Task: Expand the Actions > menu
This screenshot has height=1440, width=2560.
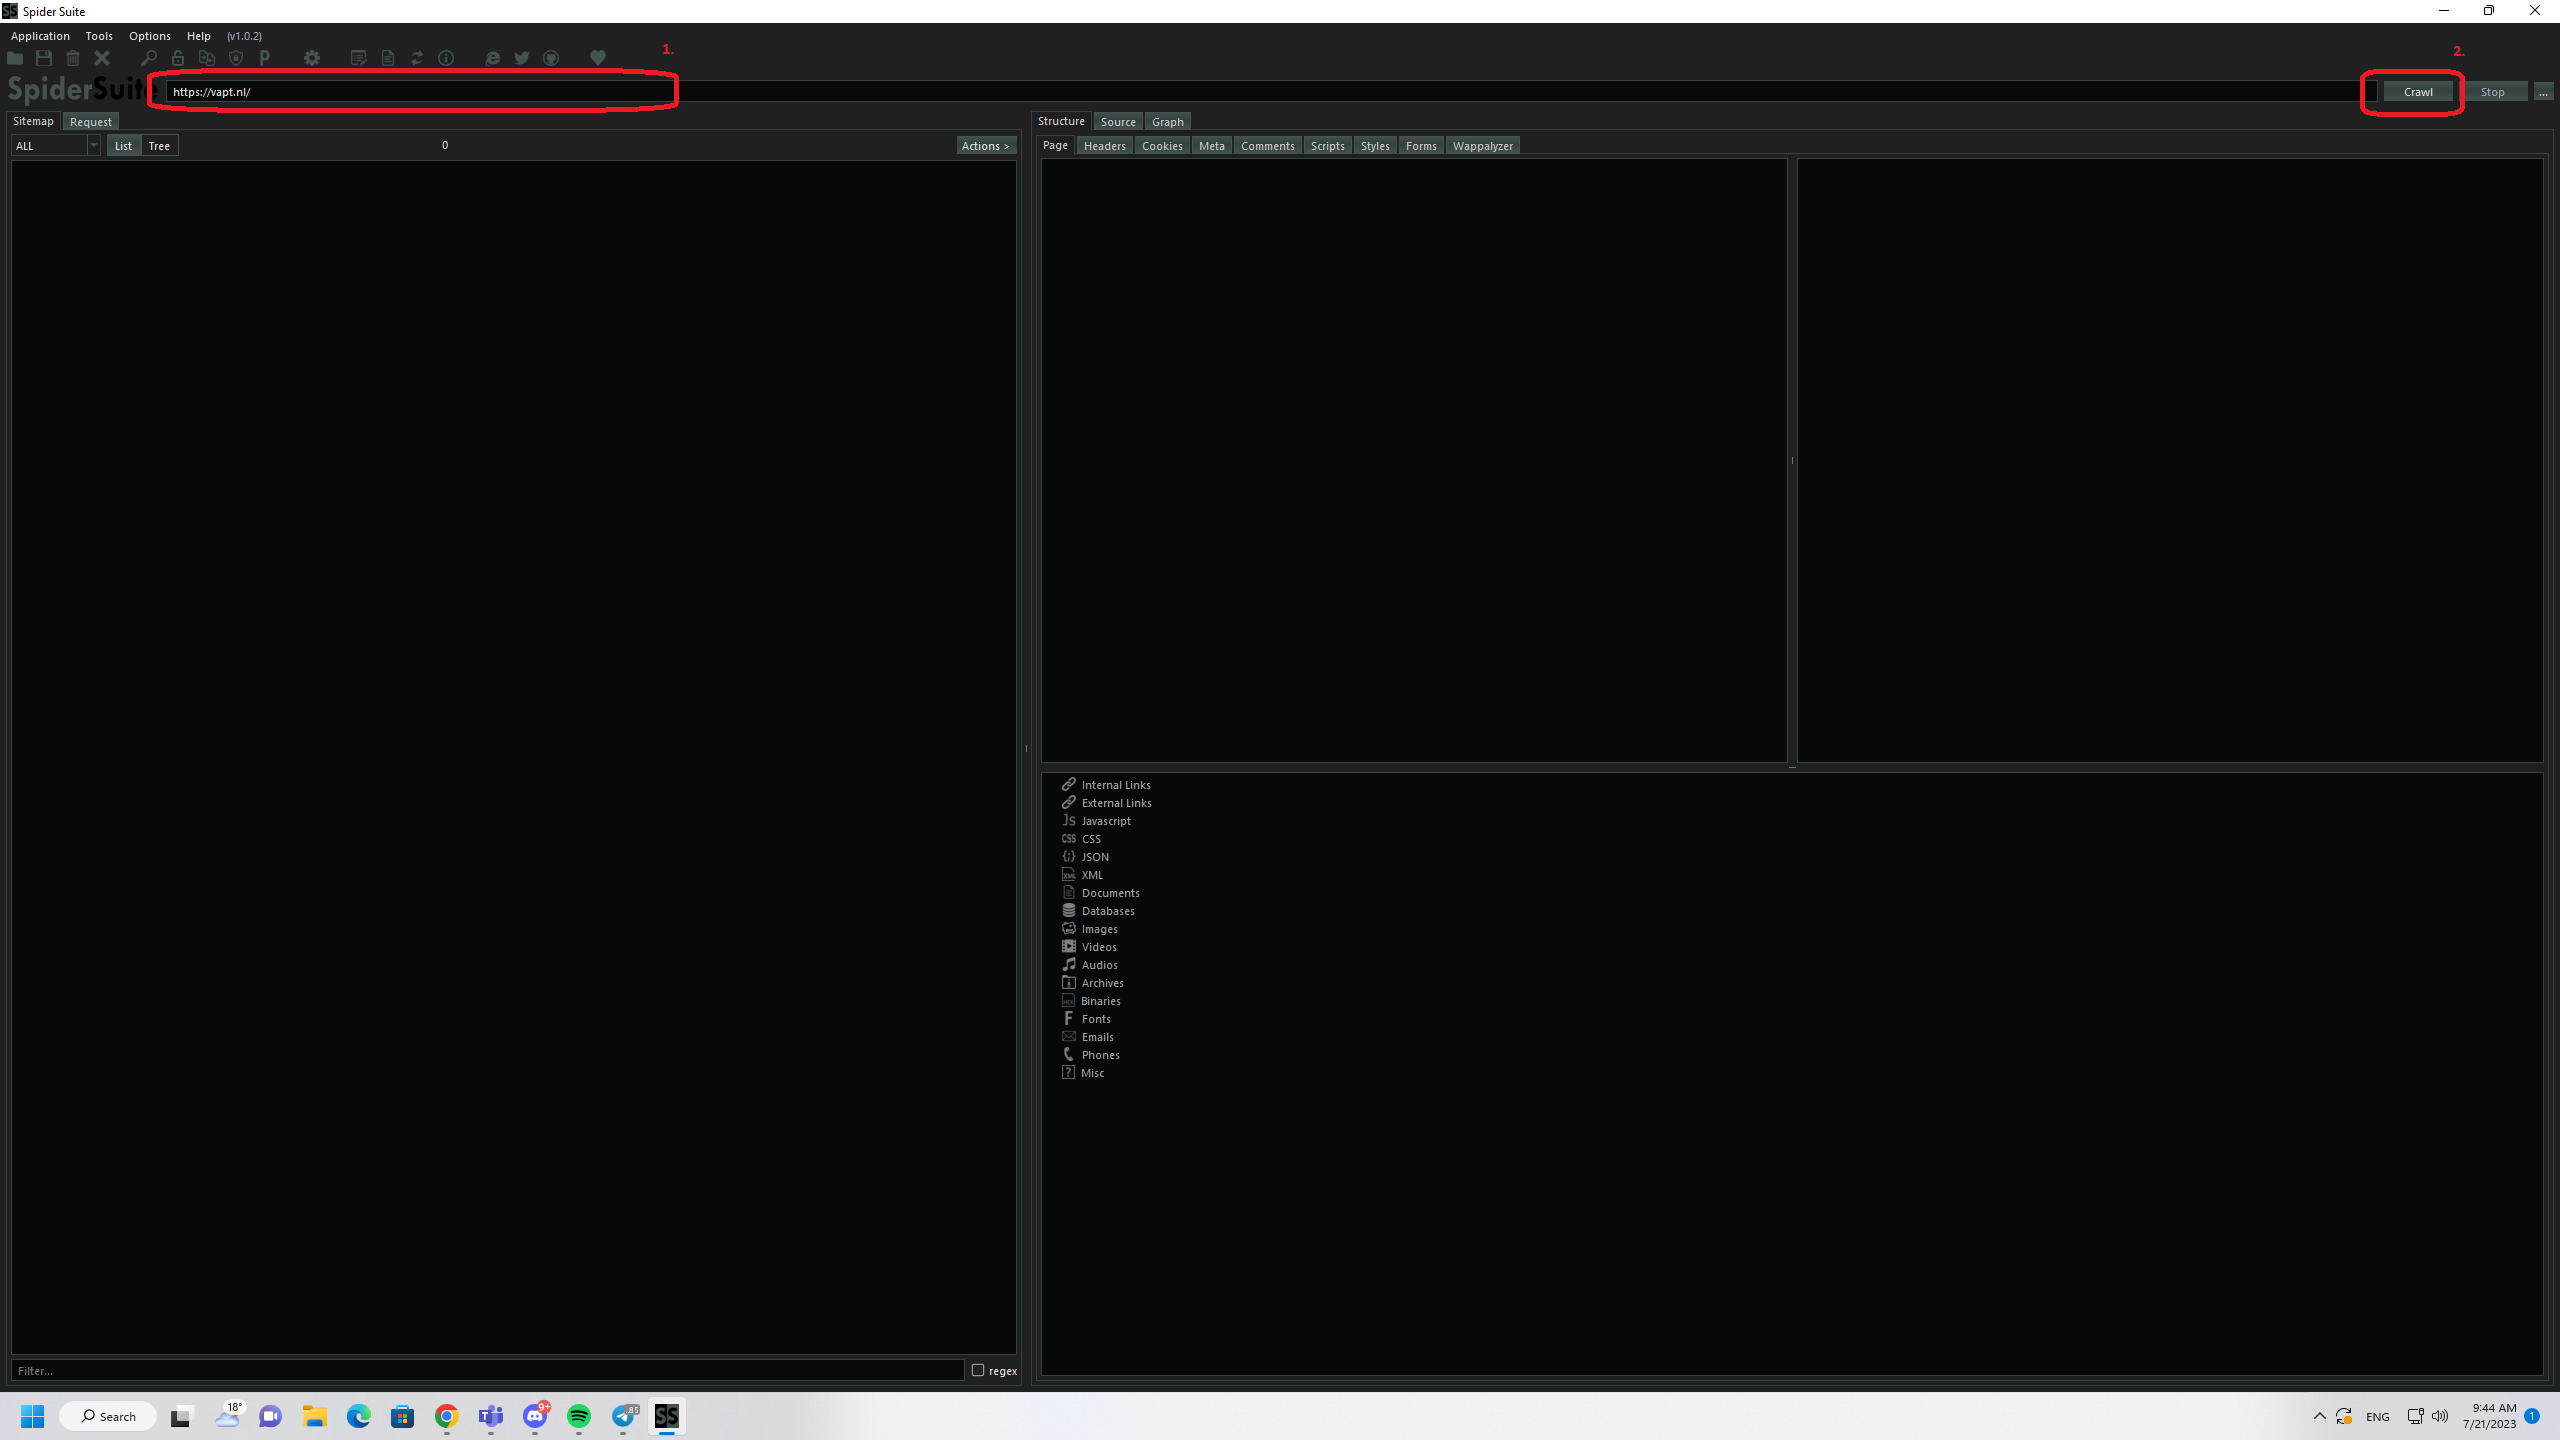Action: [x=985, y=146]
